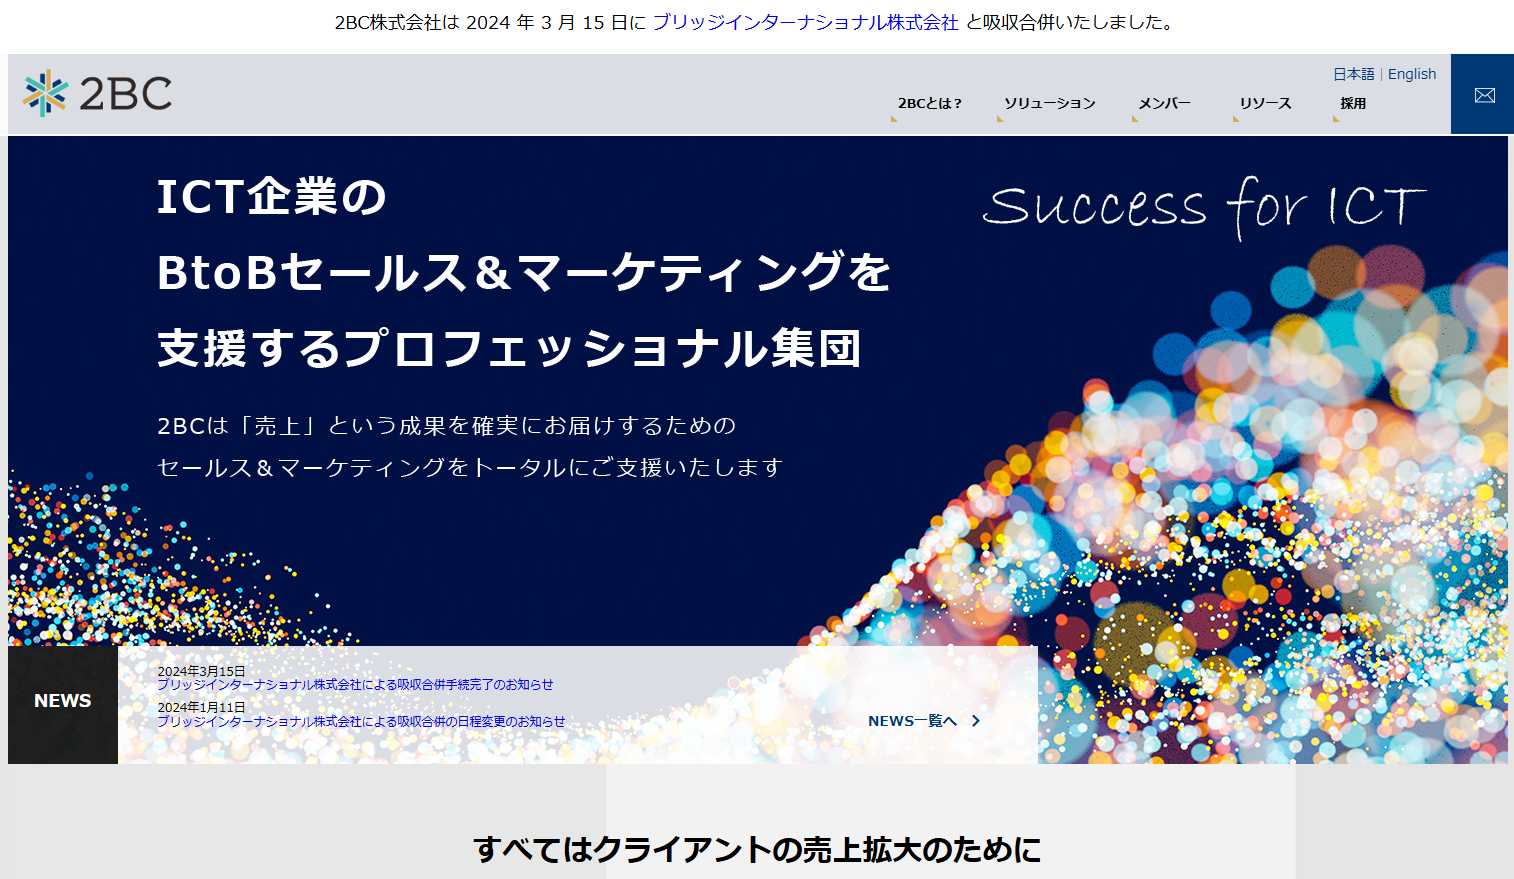The height and width of the screenshot is (879, 1514).
Task: Click the envelope contact icon
Action: 1484,95
